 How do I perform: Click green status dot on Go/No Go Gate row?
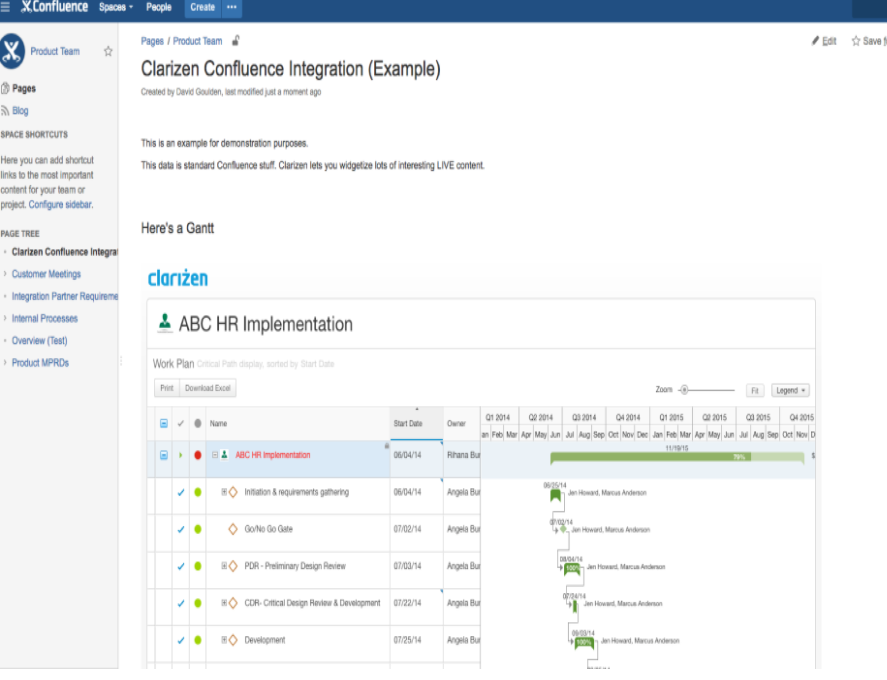point(197,530)
